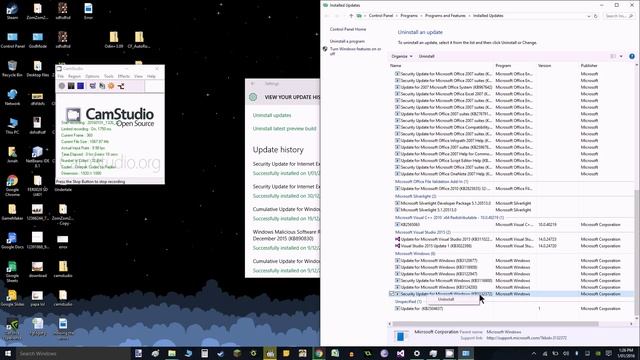
Task: Click the blue Stop button in CamStudio toolbar
Action: click(80, 86)
